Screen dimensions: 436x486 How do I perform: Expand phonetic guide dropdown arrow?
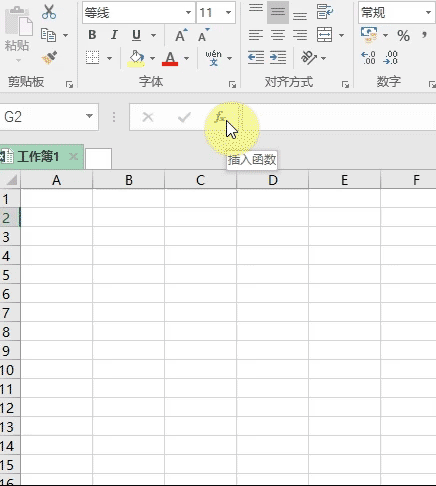(230, 58)
